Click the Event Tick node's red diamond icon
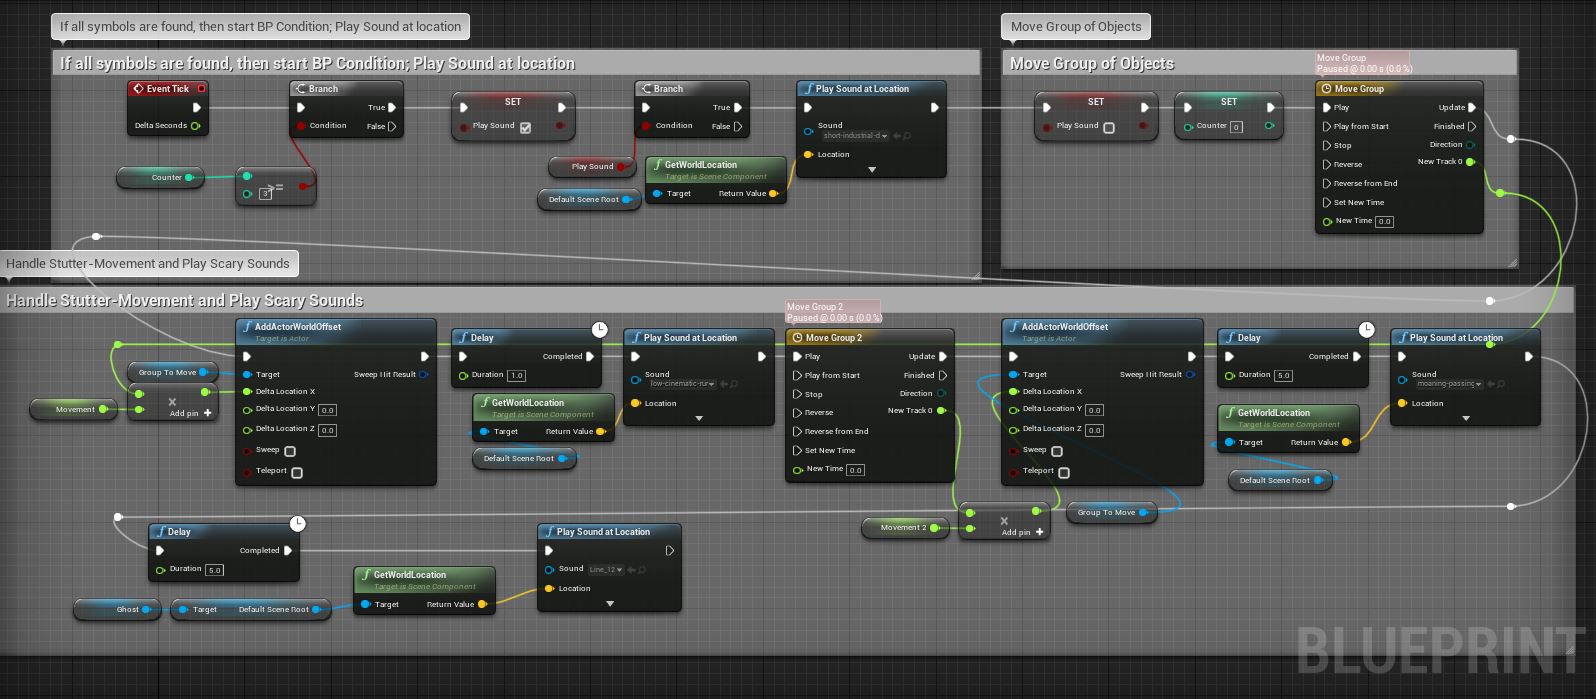This screenshot has width=1596, height=699. tap(139, 89)
